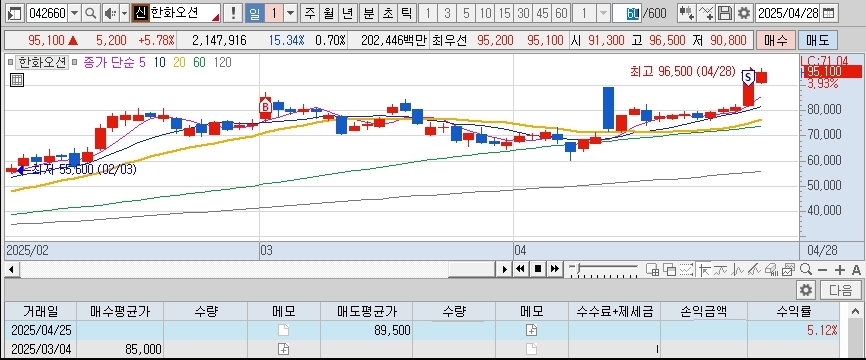Click the exclamation mark info icon
866x360 pixels.
(x=234, y=13)
